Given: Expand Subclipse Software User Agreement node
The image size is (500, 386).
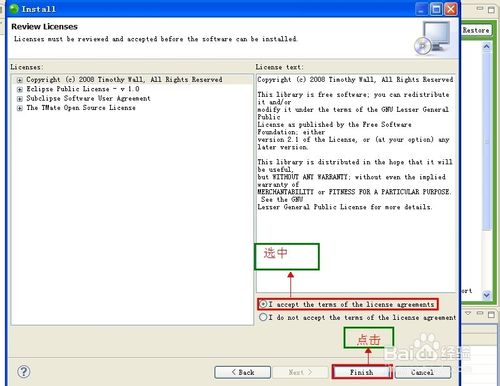Looking at the screenshot, I should 20,99.
